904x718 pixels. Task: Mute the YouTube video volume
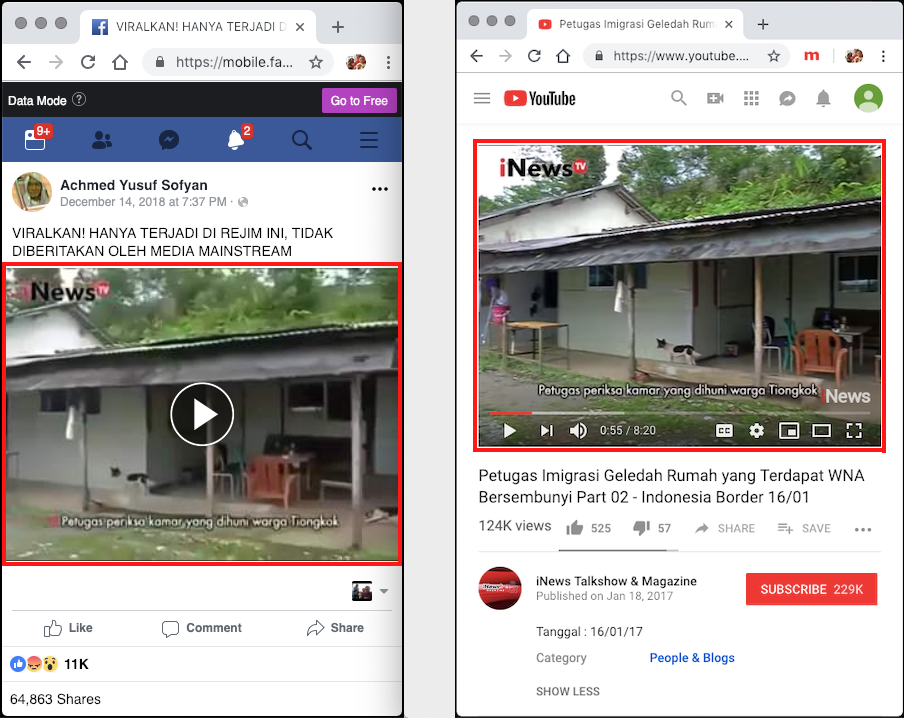click(578, 431)
